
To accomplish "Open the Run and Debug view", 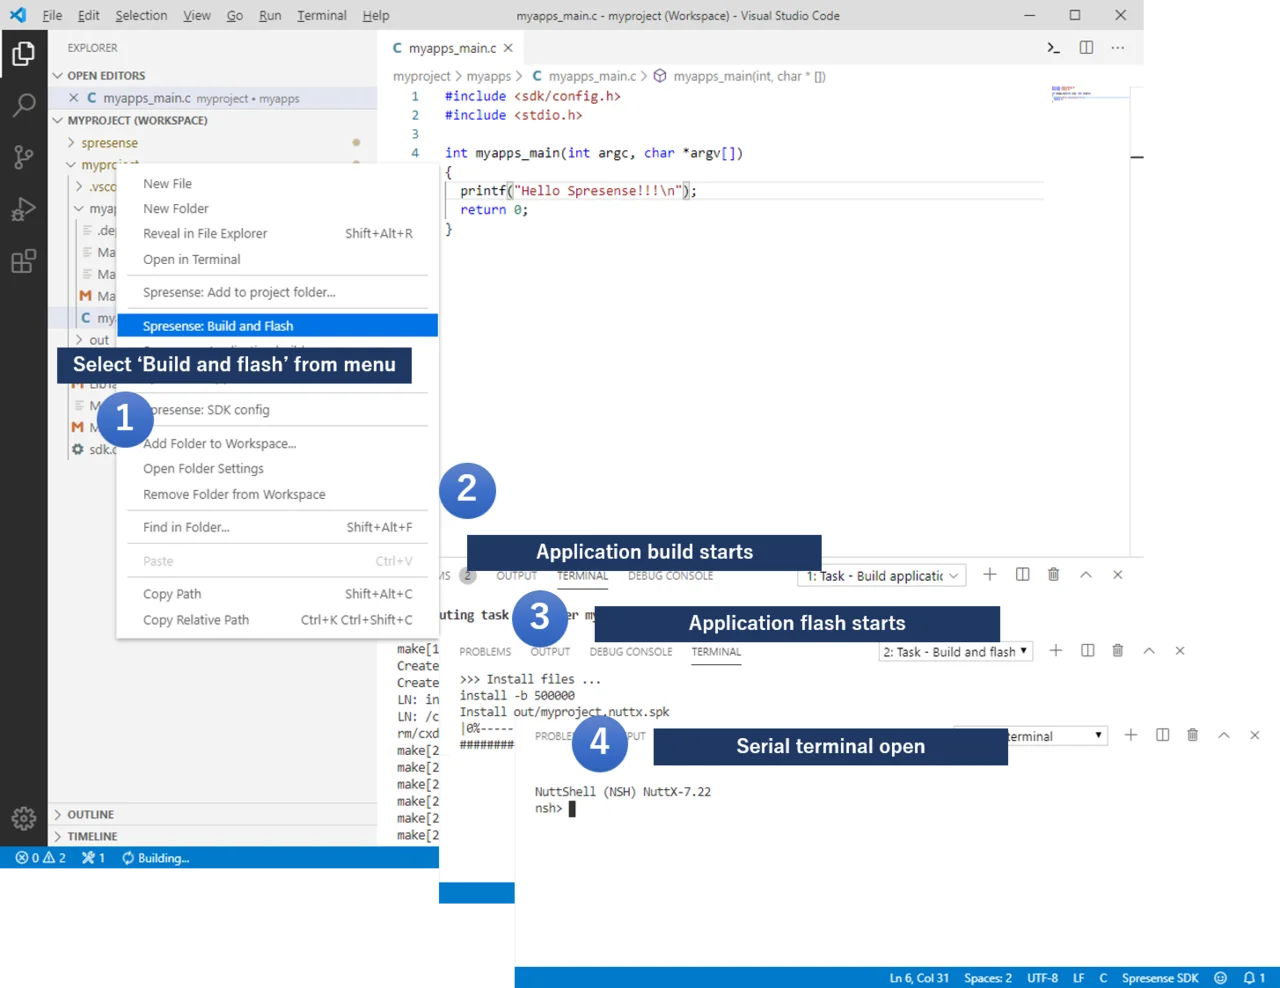I will click(x=23, y=209).
